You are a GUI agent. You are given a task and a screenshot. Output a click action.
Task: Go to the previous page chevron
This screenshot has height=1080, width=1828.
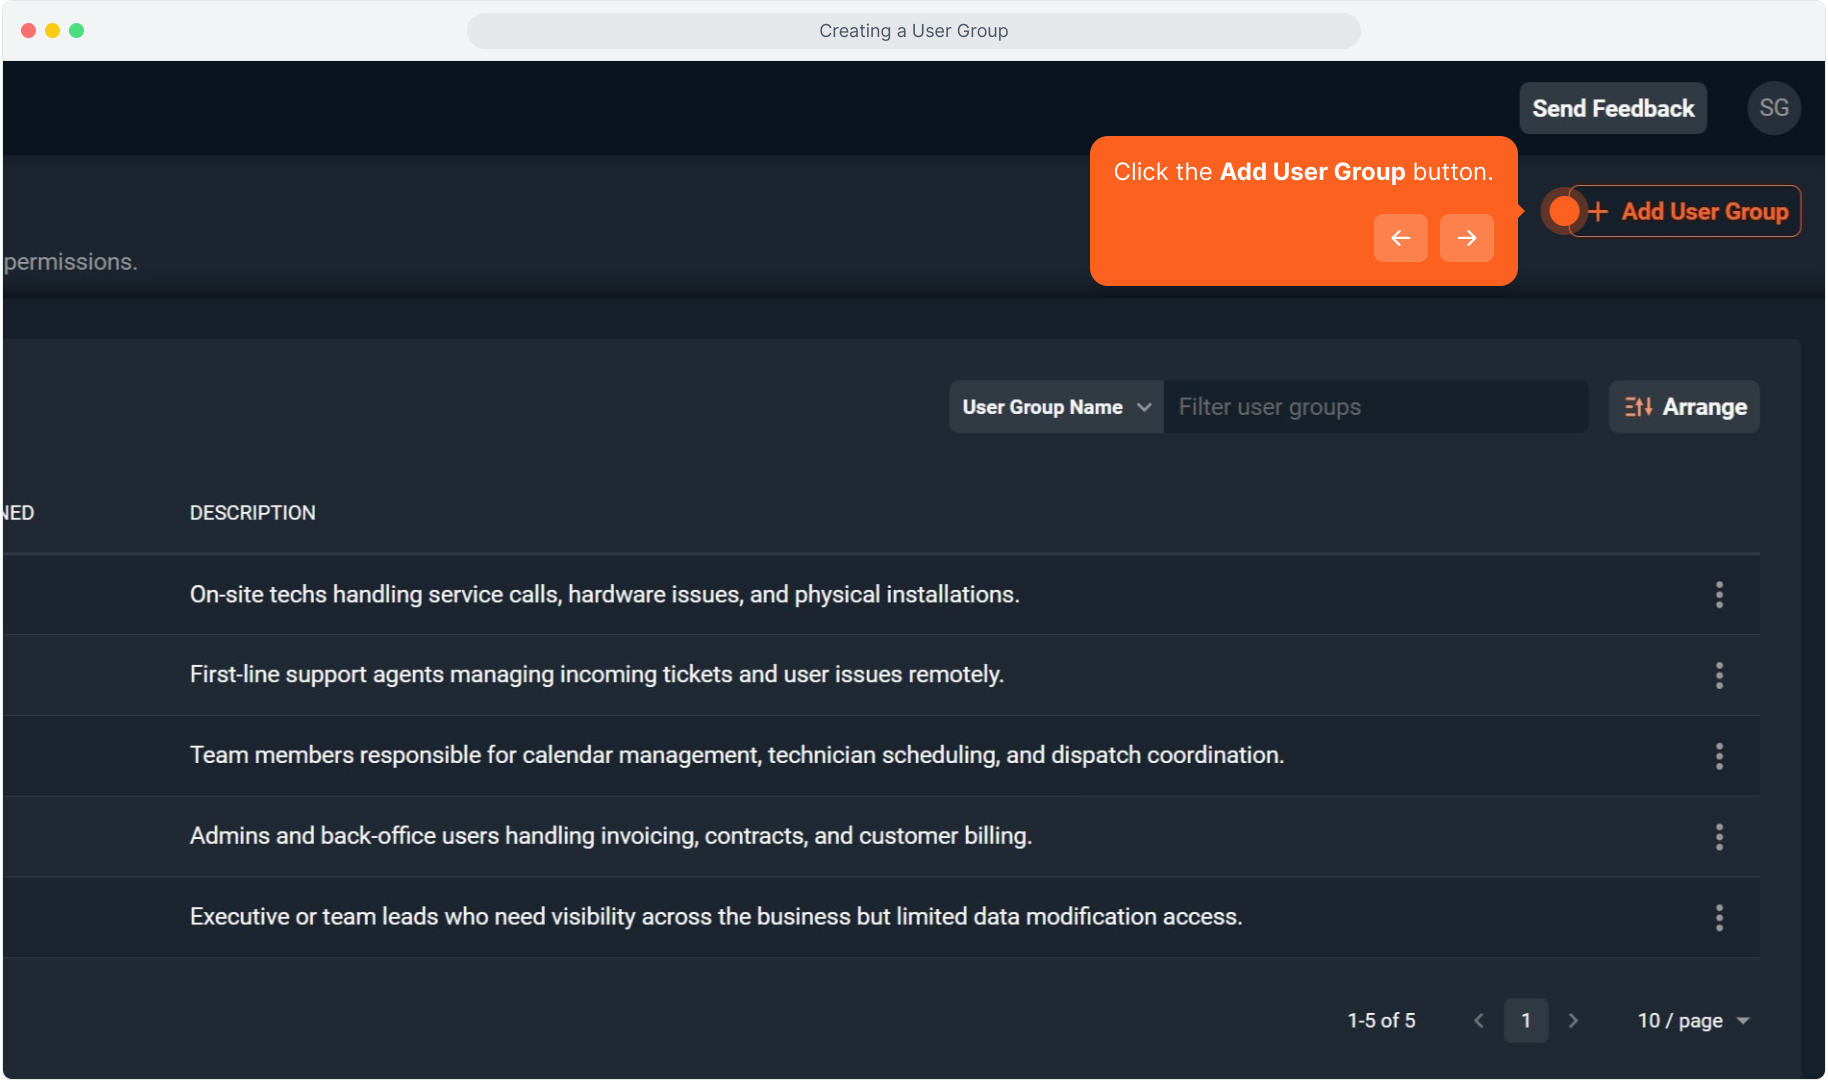(x=1479, y=1021)
